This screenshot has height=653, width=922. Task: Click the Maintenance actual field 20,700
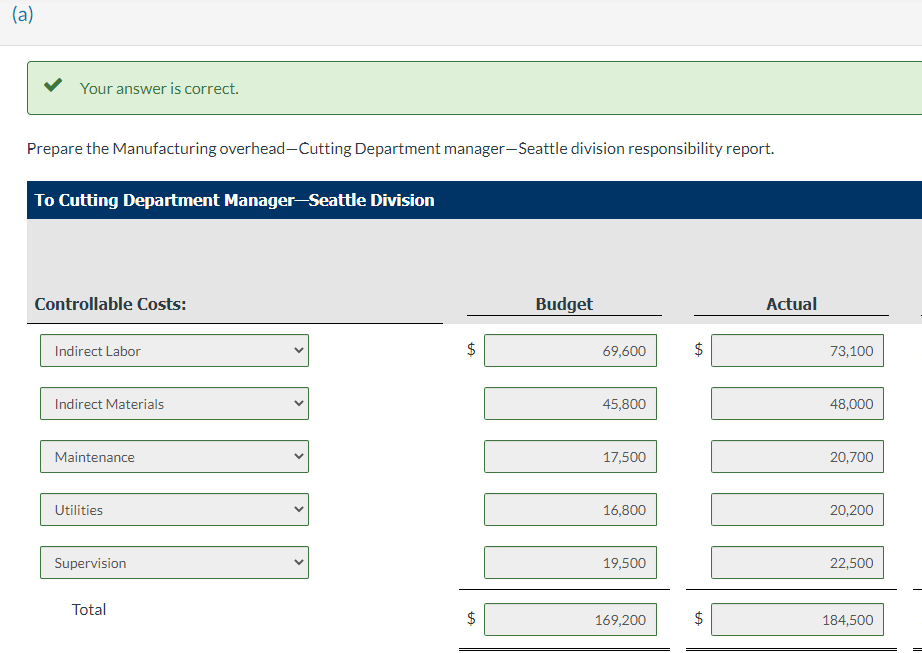(x=797, y=456)
